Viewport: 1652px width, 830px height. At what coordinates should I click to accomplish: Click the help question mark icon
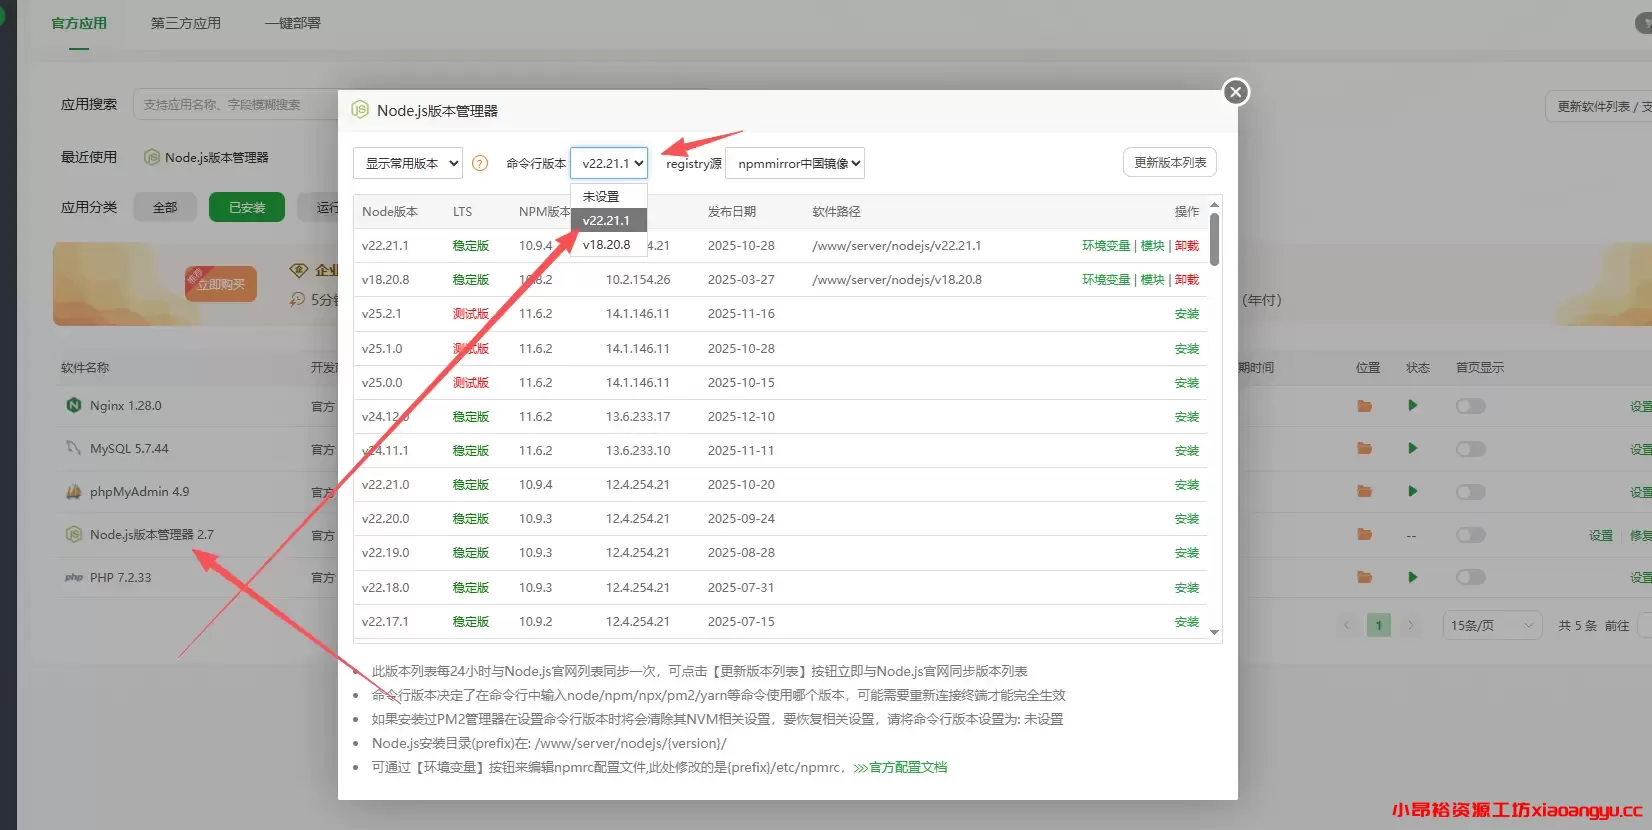pos(480,163)
